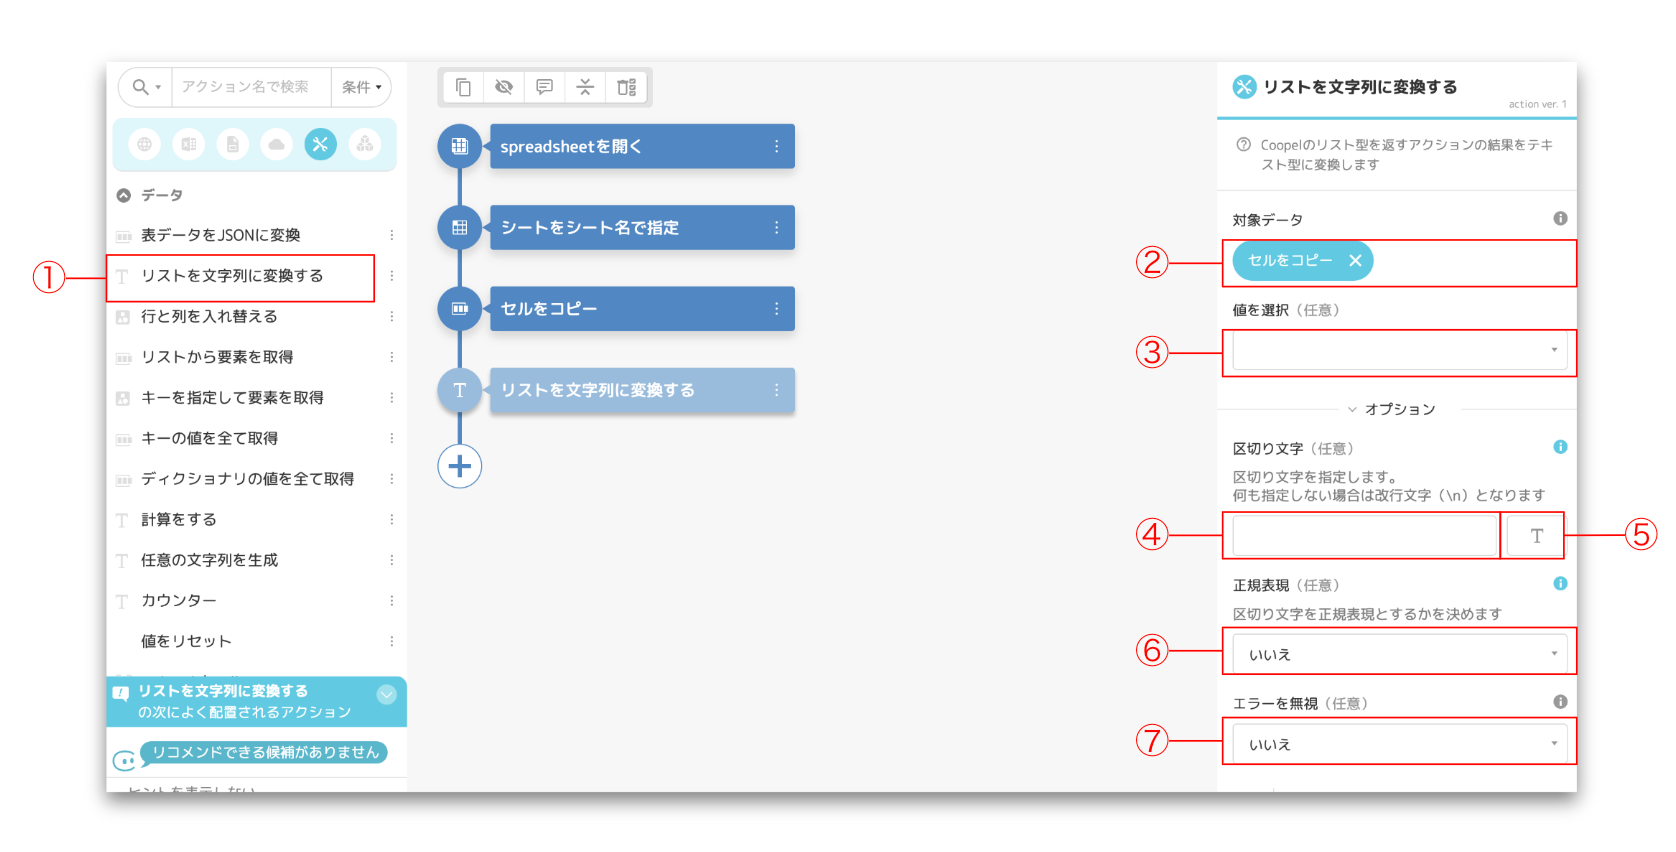Open the エラーを無視 dropdown
1676x852 pixels.
[1400, 744]
